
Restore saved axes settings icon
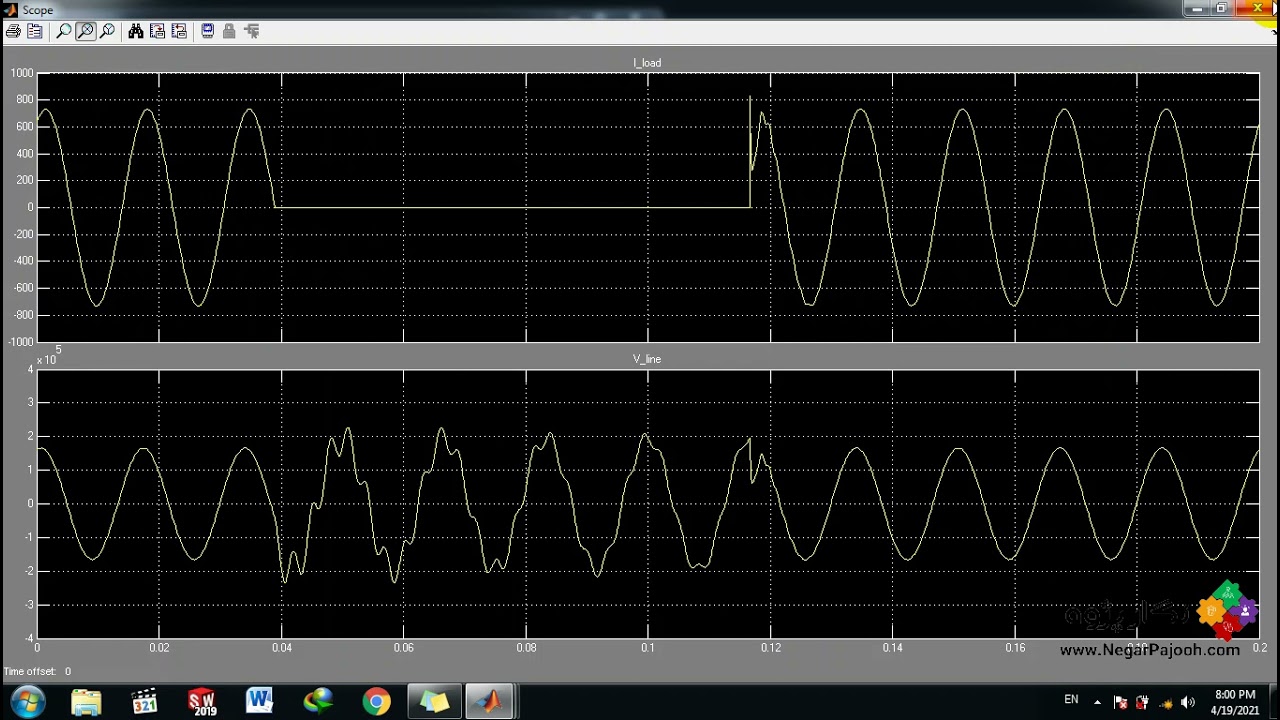(179, 31)
